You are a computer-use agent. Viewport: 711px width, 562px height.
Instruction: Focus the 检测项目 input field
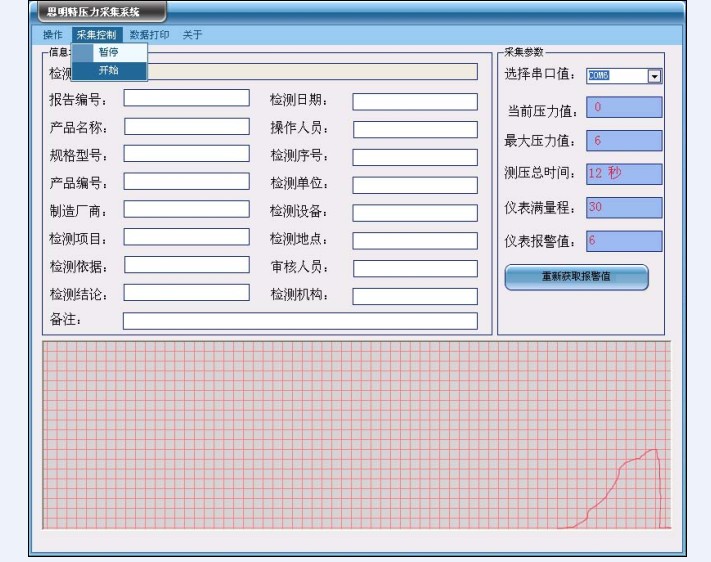pyautogui.click(x=186, y=237)
